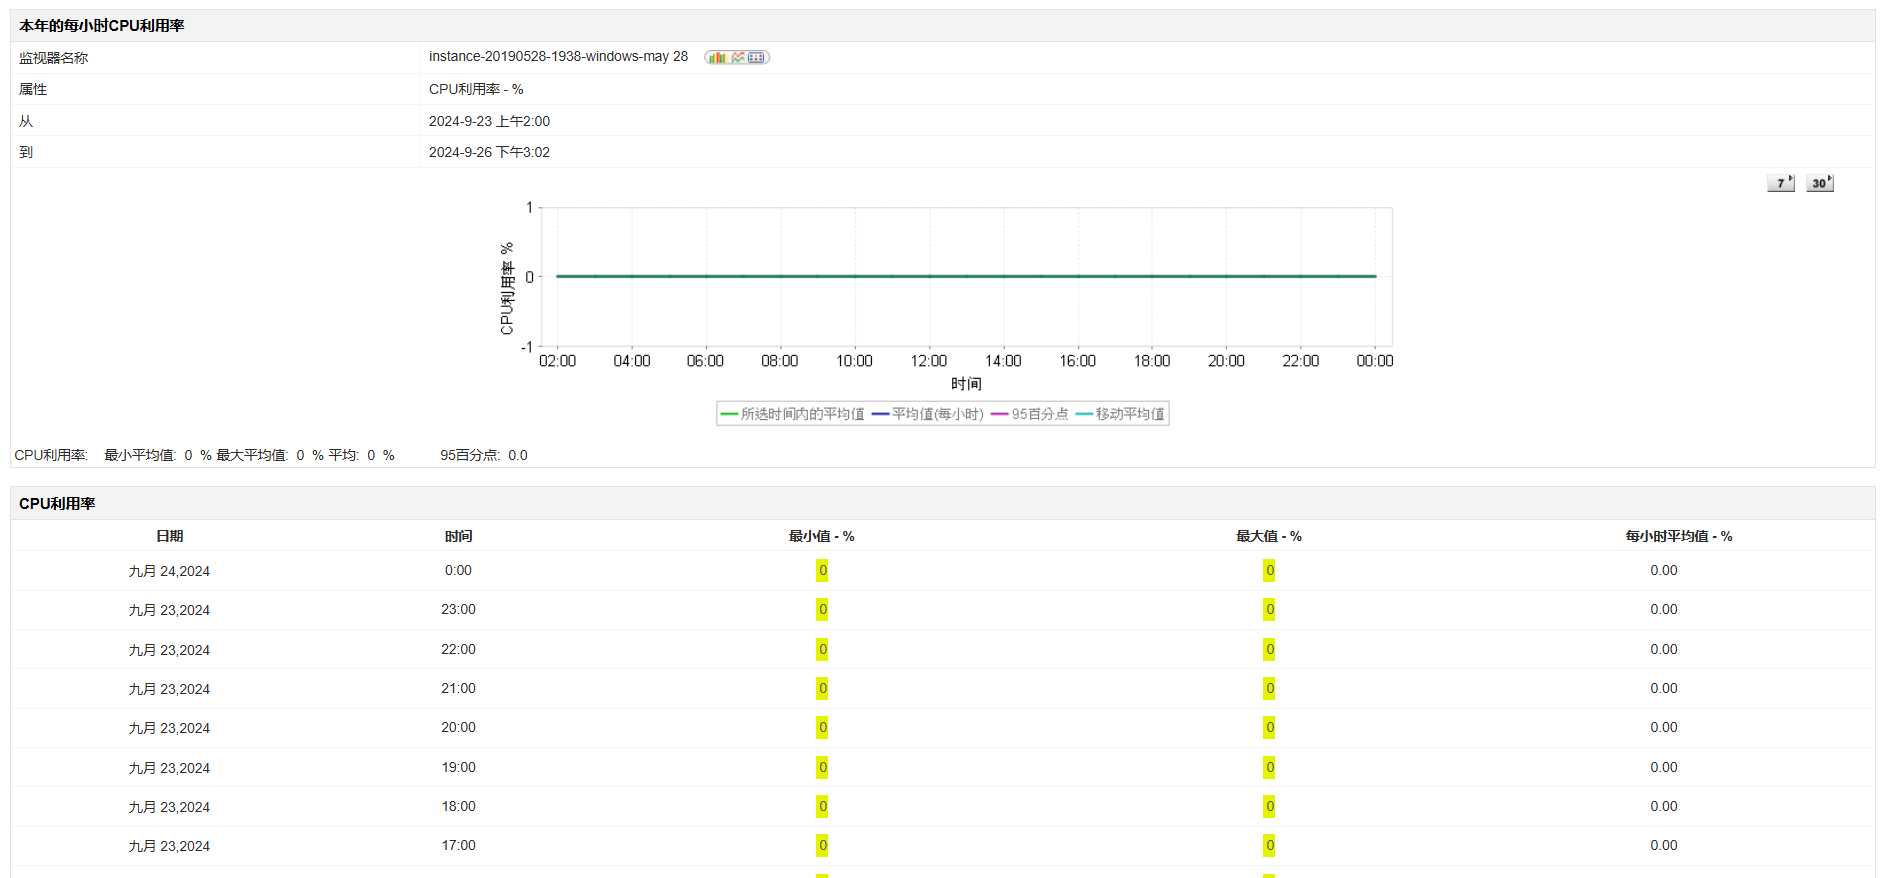Click the 日期 column header
This screenshot has height=878, width=1886.
pos(169,536)
